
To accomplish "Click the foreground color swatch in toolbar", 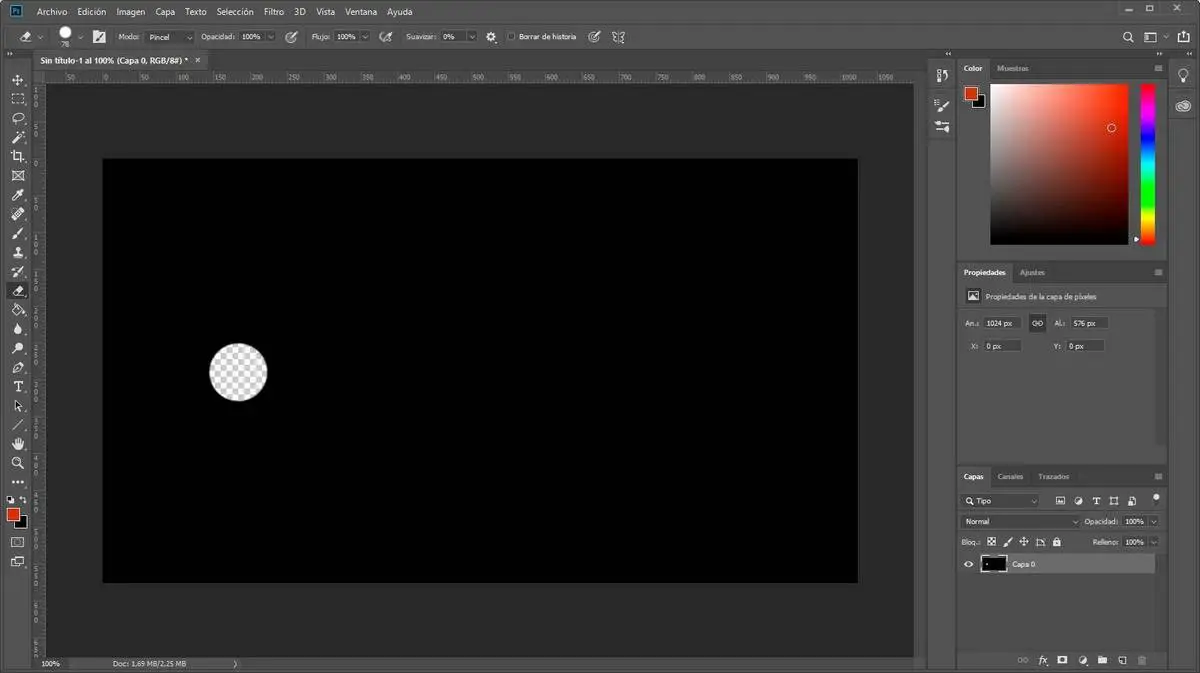I will [13, 514].
